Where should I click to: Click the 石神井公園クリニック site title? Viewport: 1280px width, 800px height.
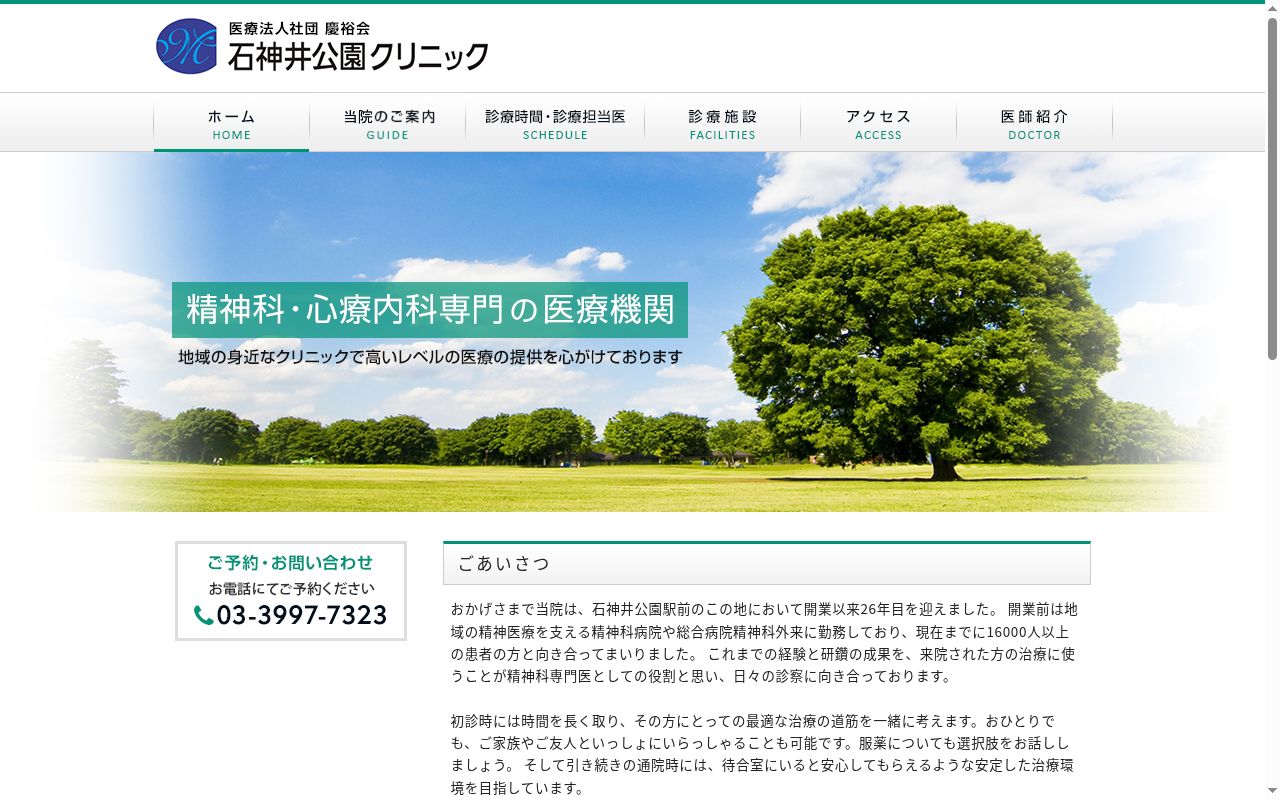pos(358,56)
